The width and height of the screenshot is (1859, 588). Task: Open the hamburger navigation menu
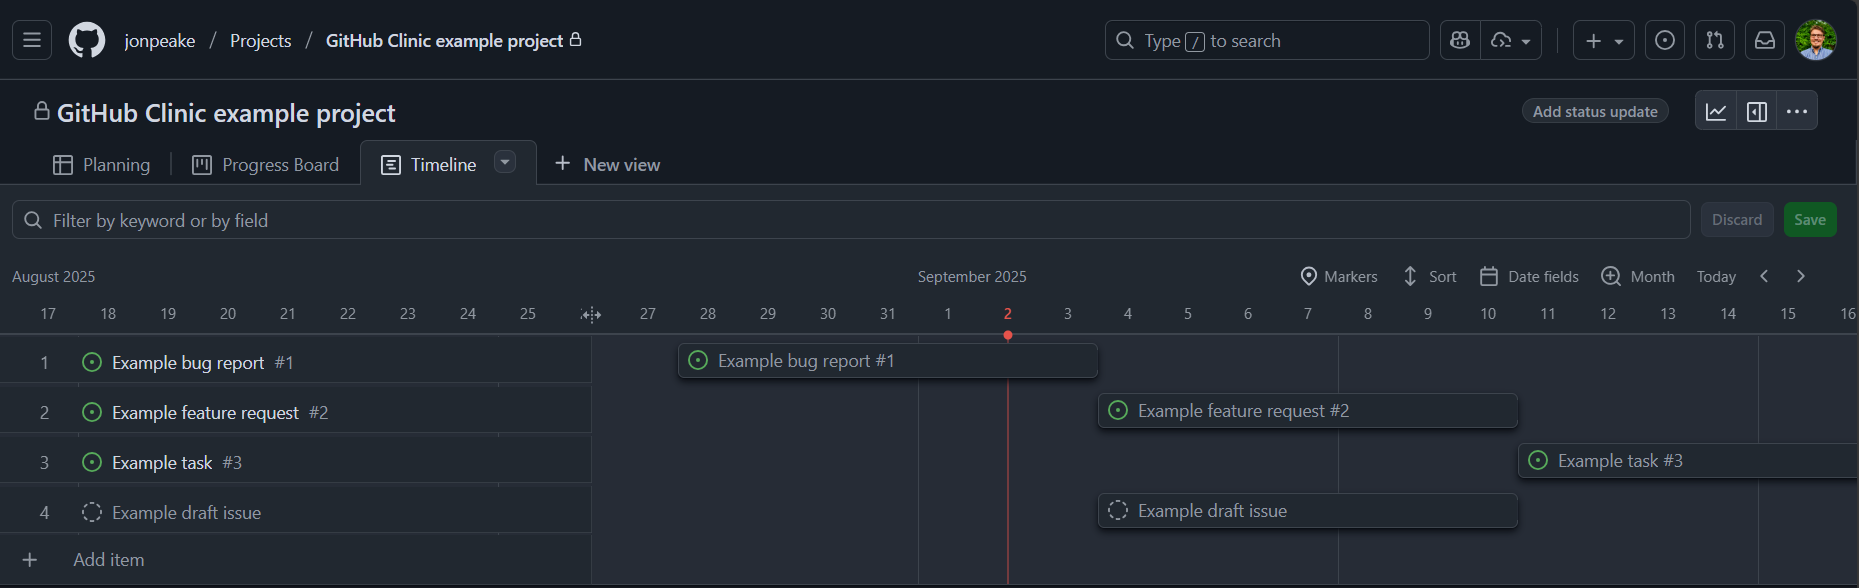pos(32,40)
